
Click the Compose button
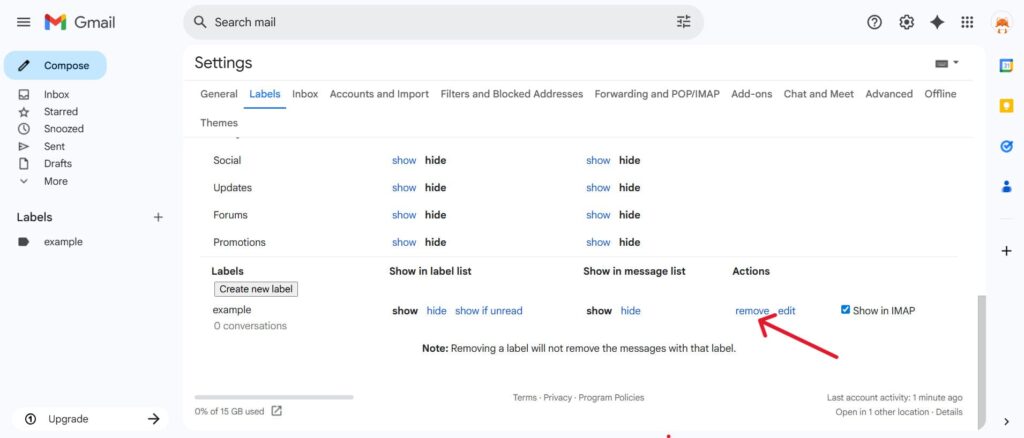pos(56,66)
